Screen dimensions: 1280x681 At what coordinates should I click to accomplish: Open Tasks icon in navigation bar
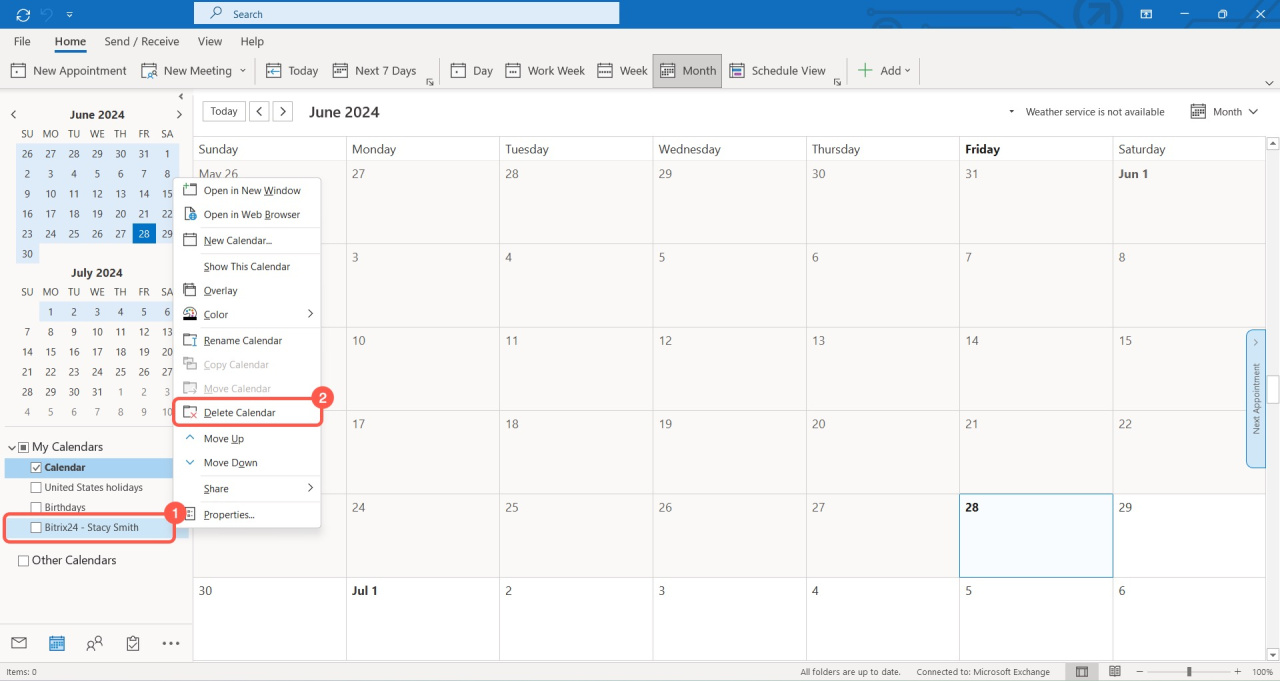[x=133, y=643]
